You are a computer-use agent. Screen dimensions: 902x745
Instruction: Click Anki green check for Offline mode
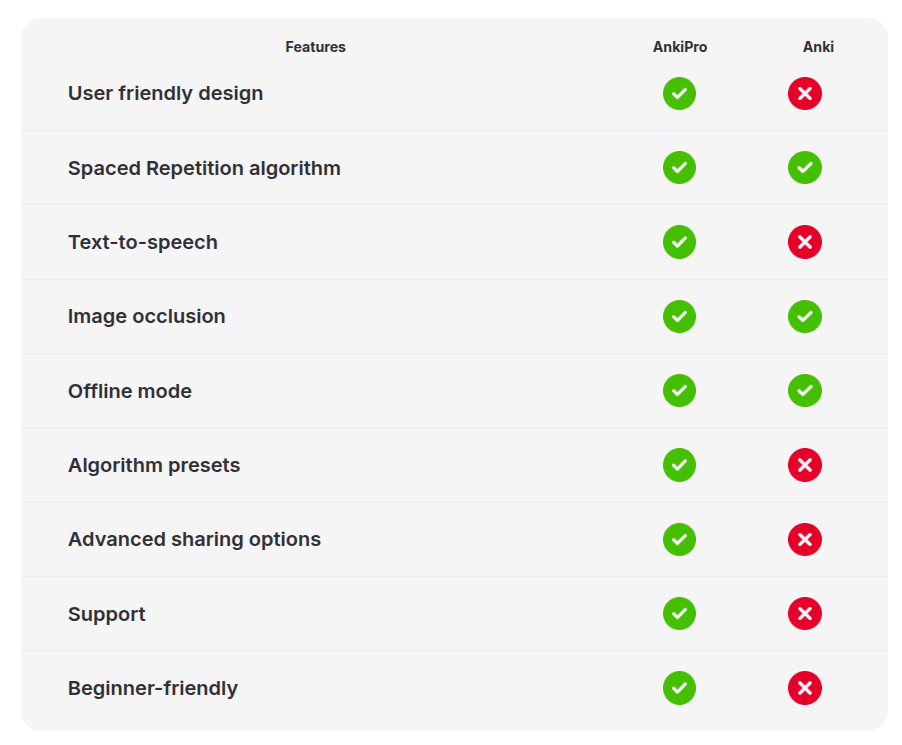pos(804,391)
